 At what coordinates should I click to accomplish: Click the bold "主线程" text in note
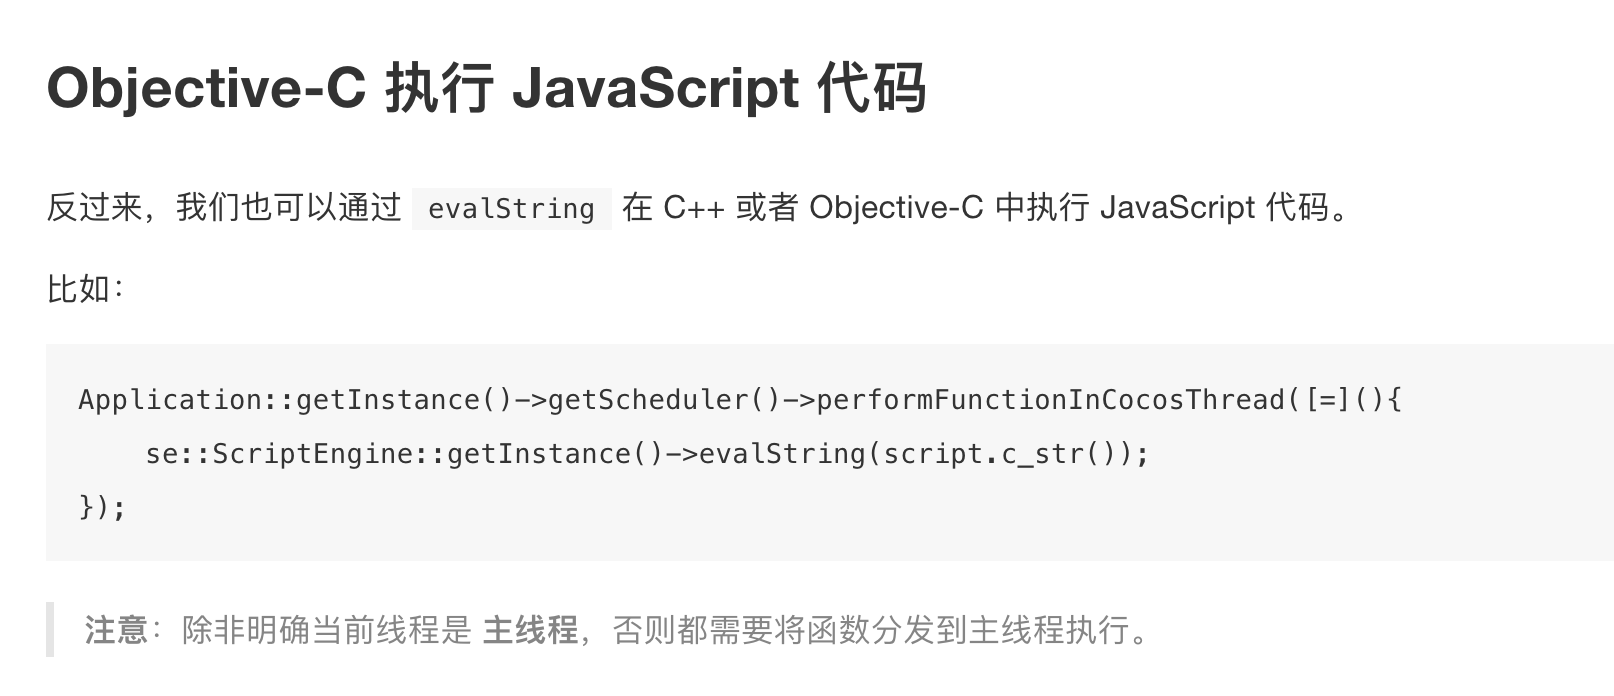(x=530, y=630)
